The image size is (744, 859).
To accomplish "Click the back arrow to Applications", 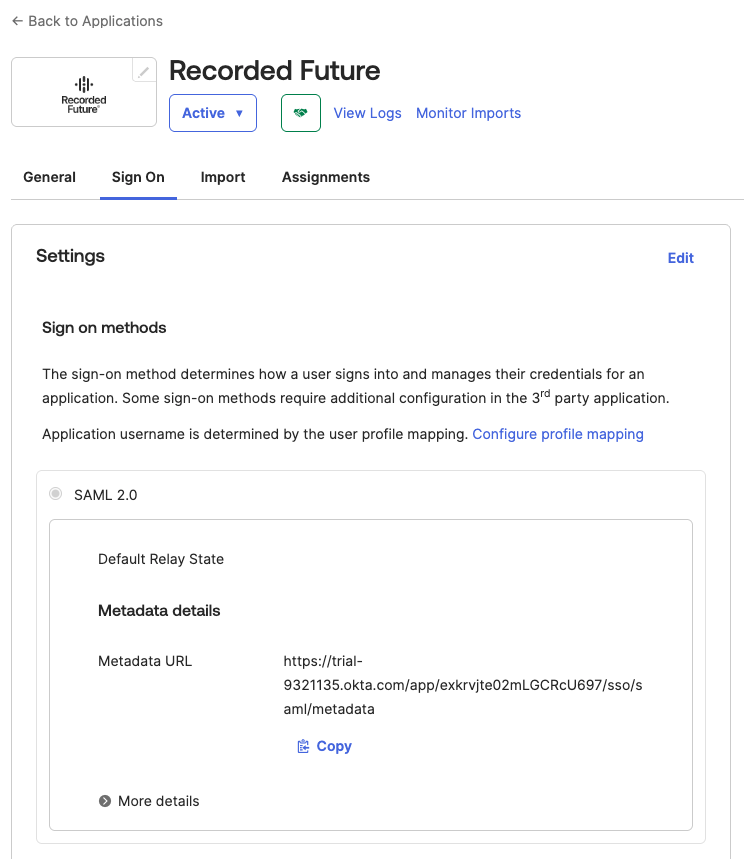I will 17,21.
